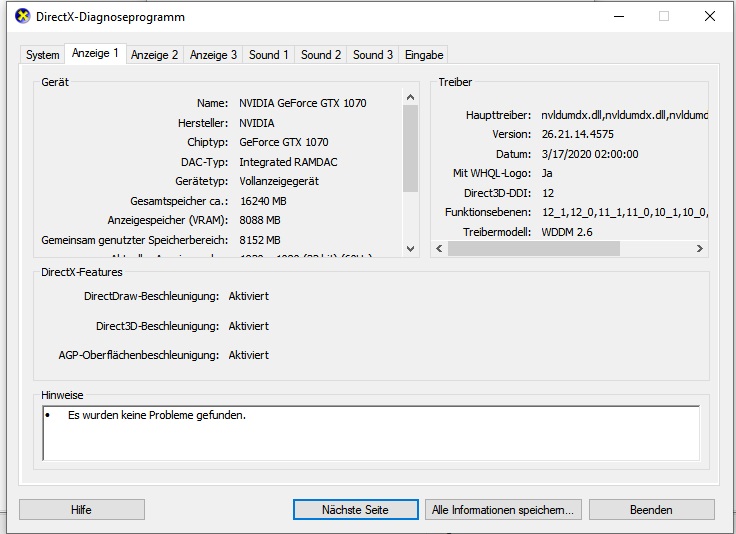Click the Anzeigespeicher (VRAM) label

168,220
